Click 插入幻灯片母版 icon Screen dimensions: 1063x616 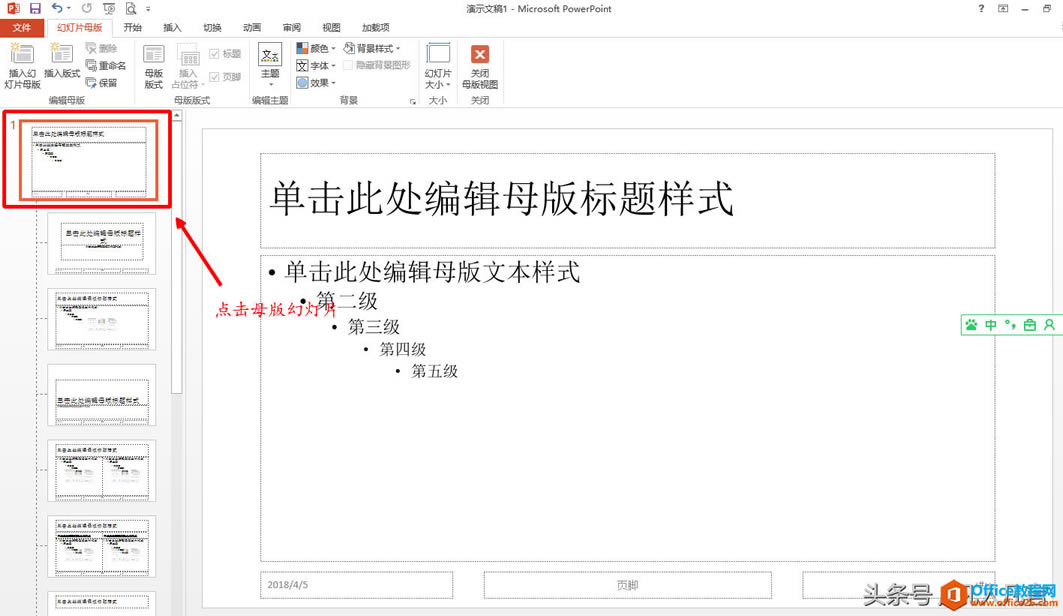(x=22, y=66)
